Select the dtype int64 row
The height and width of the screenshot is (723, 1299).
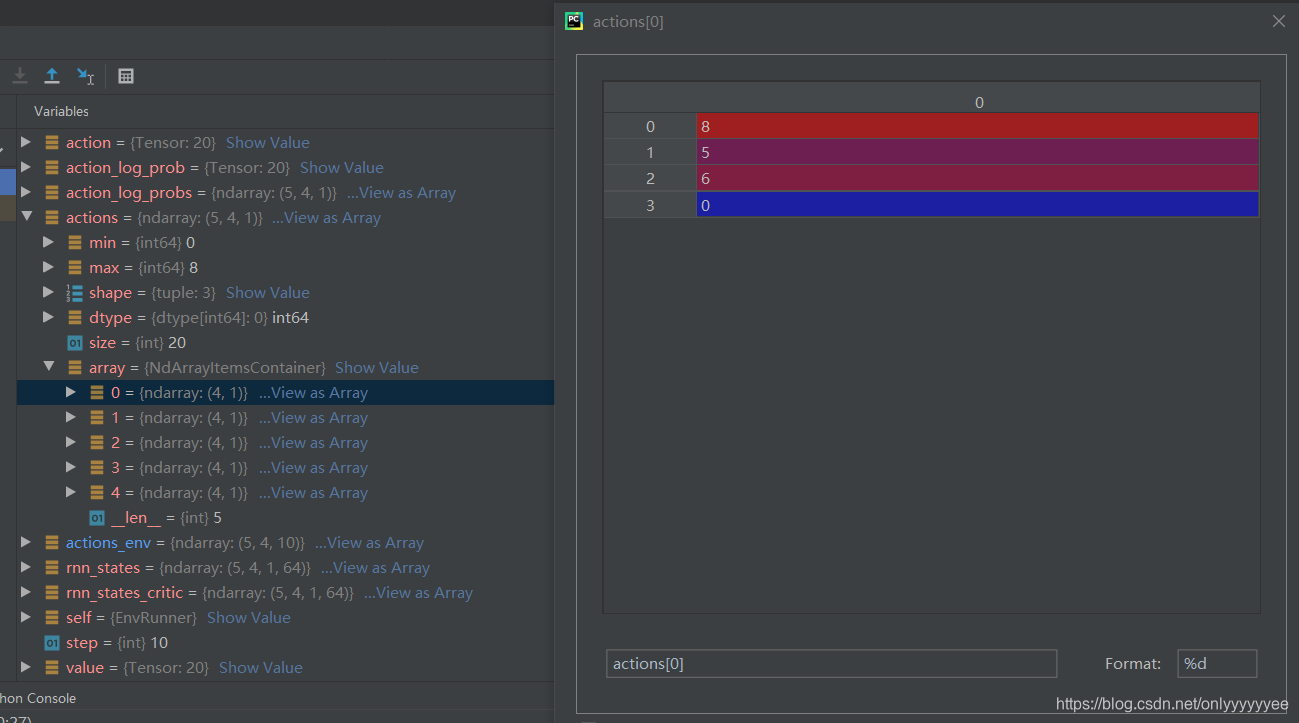click(x=285, y=318)
